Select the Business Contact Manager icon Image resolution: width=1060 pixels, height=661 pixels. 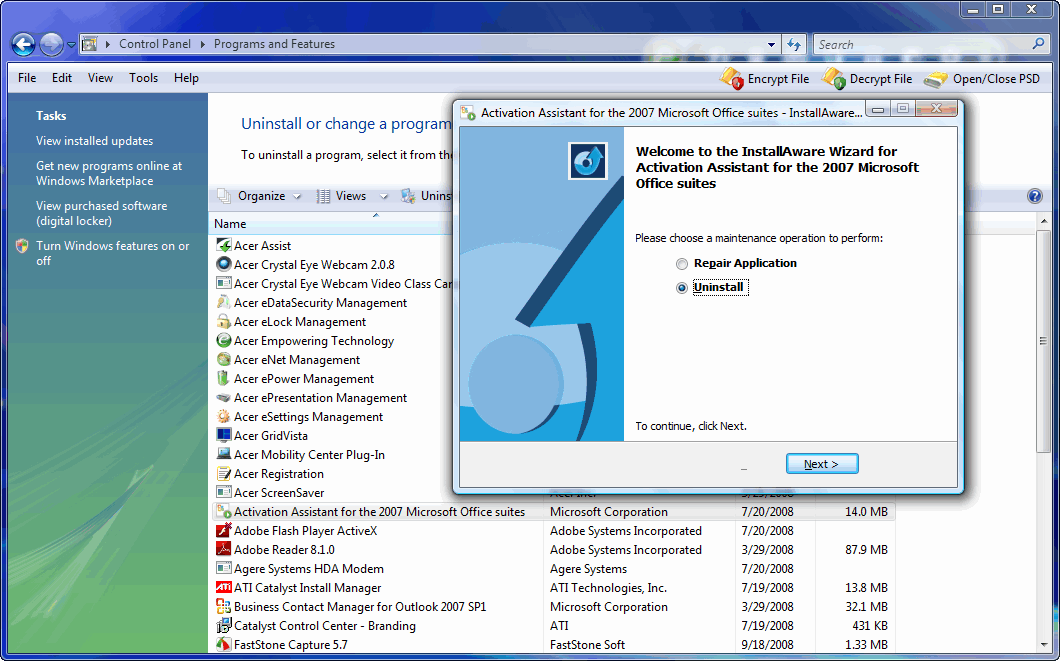(x=224, y=606)
